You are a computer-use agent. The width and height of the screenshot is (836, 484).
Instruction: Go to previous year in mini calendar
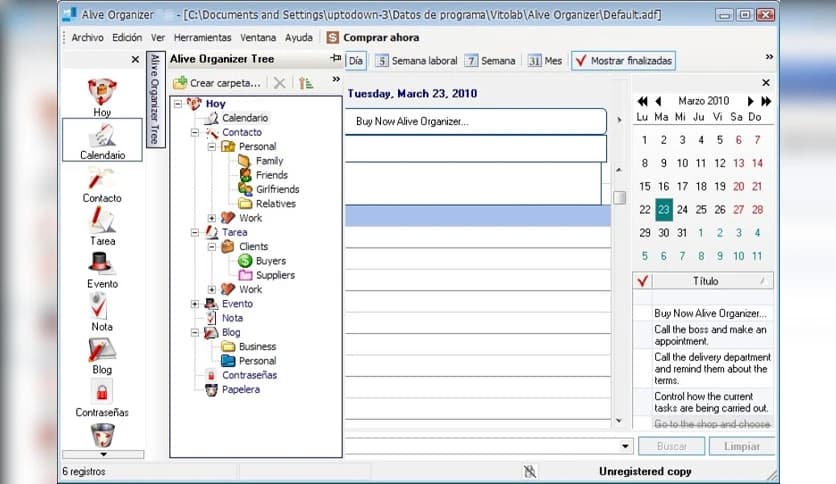pos(642,101)
